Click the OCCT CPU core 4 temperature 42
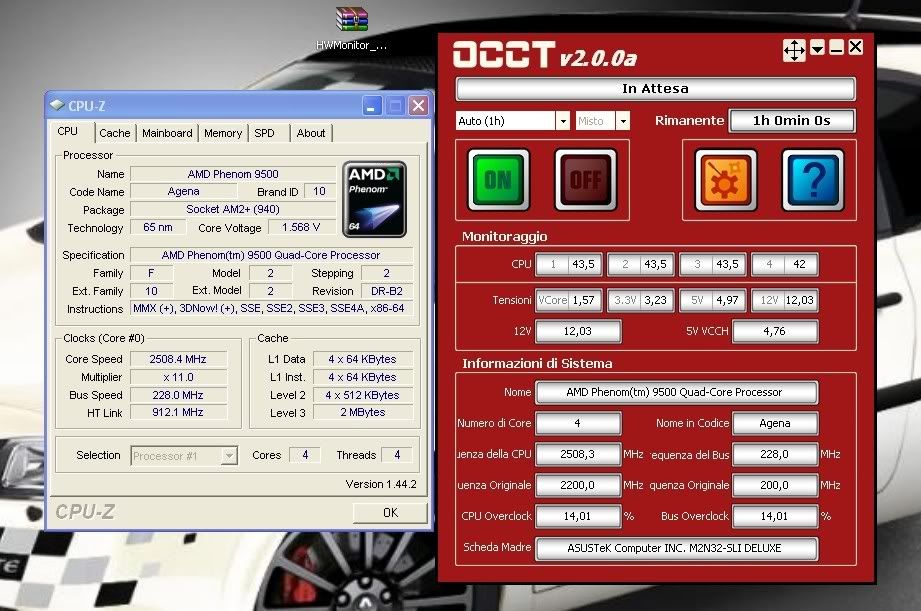 tap(799, 264)
